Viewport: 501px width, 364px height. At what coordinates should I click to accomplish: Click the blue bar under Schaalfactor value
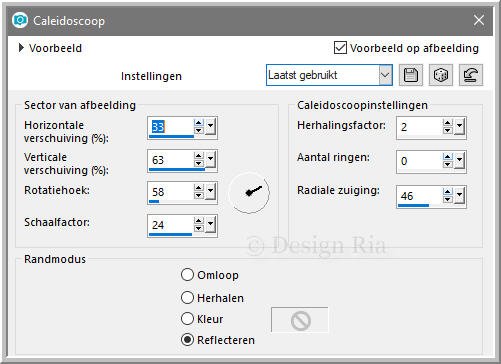(x=170, y=235)
